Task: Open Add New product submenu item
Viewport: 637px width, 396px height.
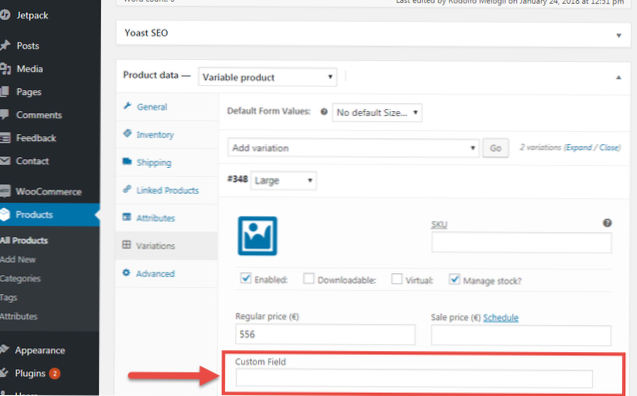Action: point(18,260)
